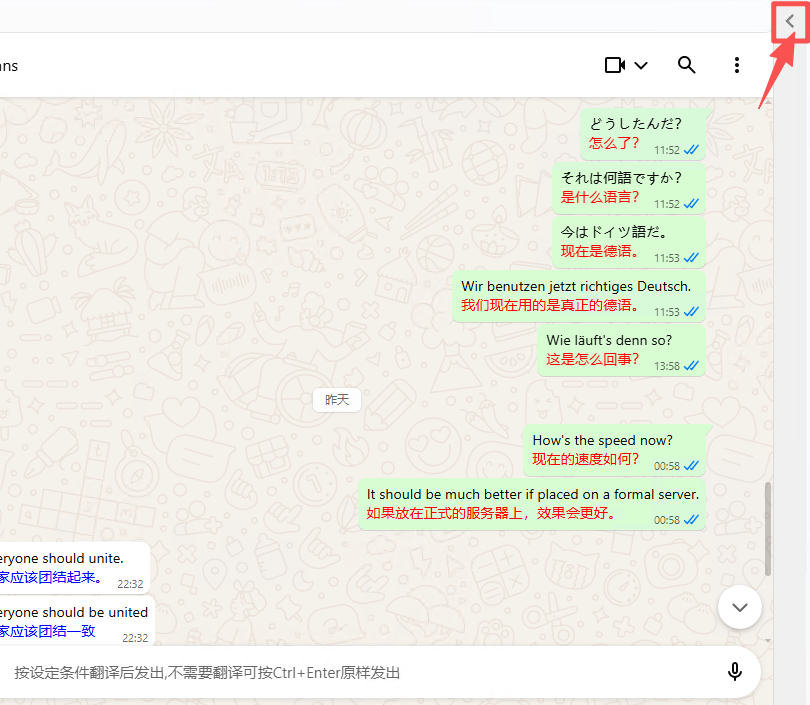
Task: Select the message about a formal server
Action: click(532, 494)
